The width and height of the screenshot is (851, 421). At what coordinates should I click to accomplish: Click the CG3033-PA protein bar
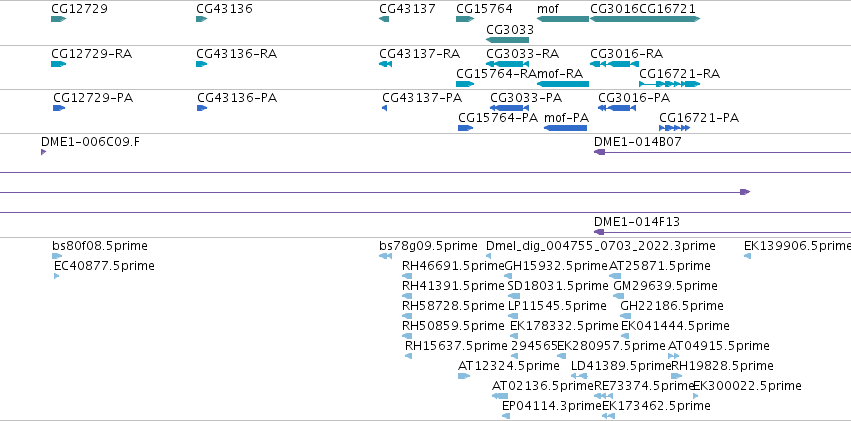[x=510, y=108]
